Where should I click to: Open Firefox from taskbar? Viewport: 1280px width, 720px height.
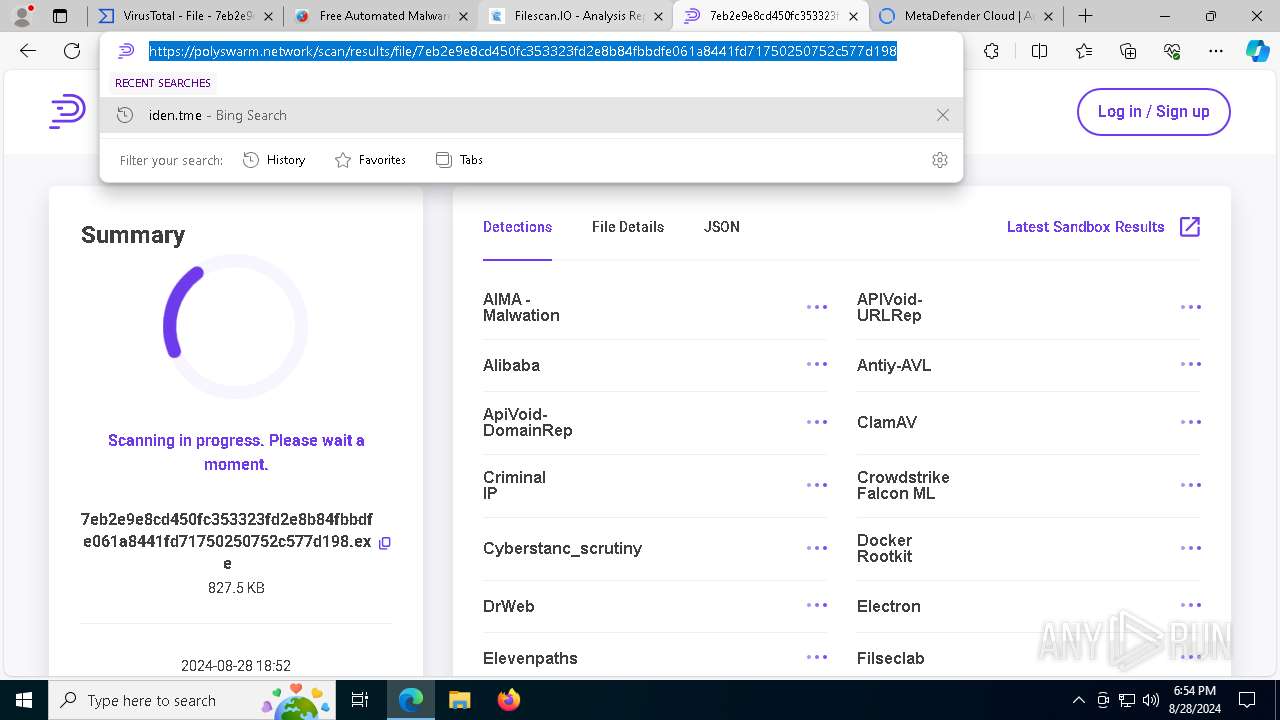click(508, 700)
